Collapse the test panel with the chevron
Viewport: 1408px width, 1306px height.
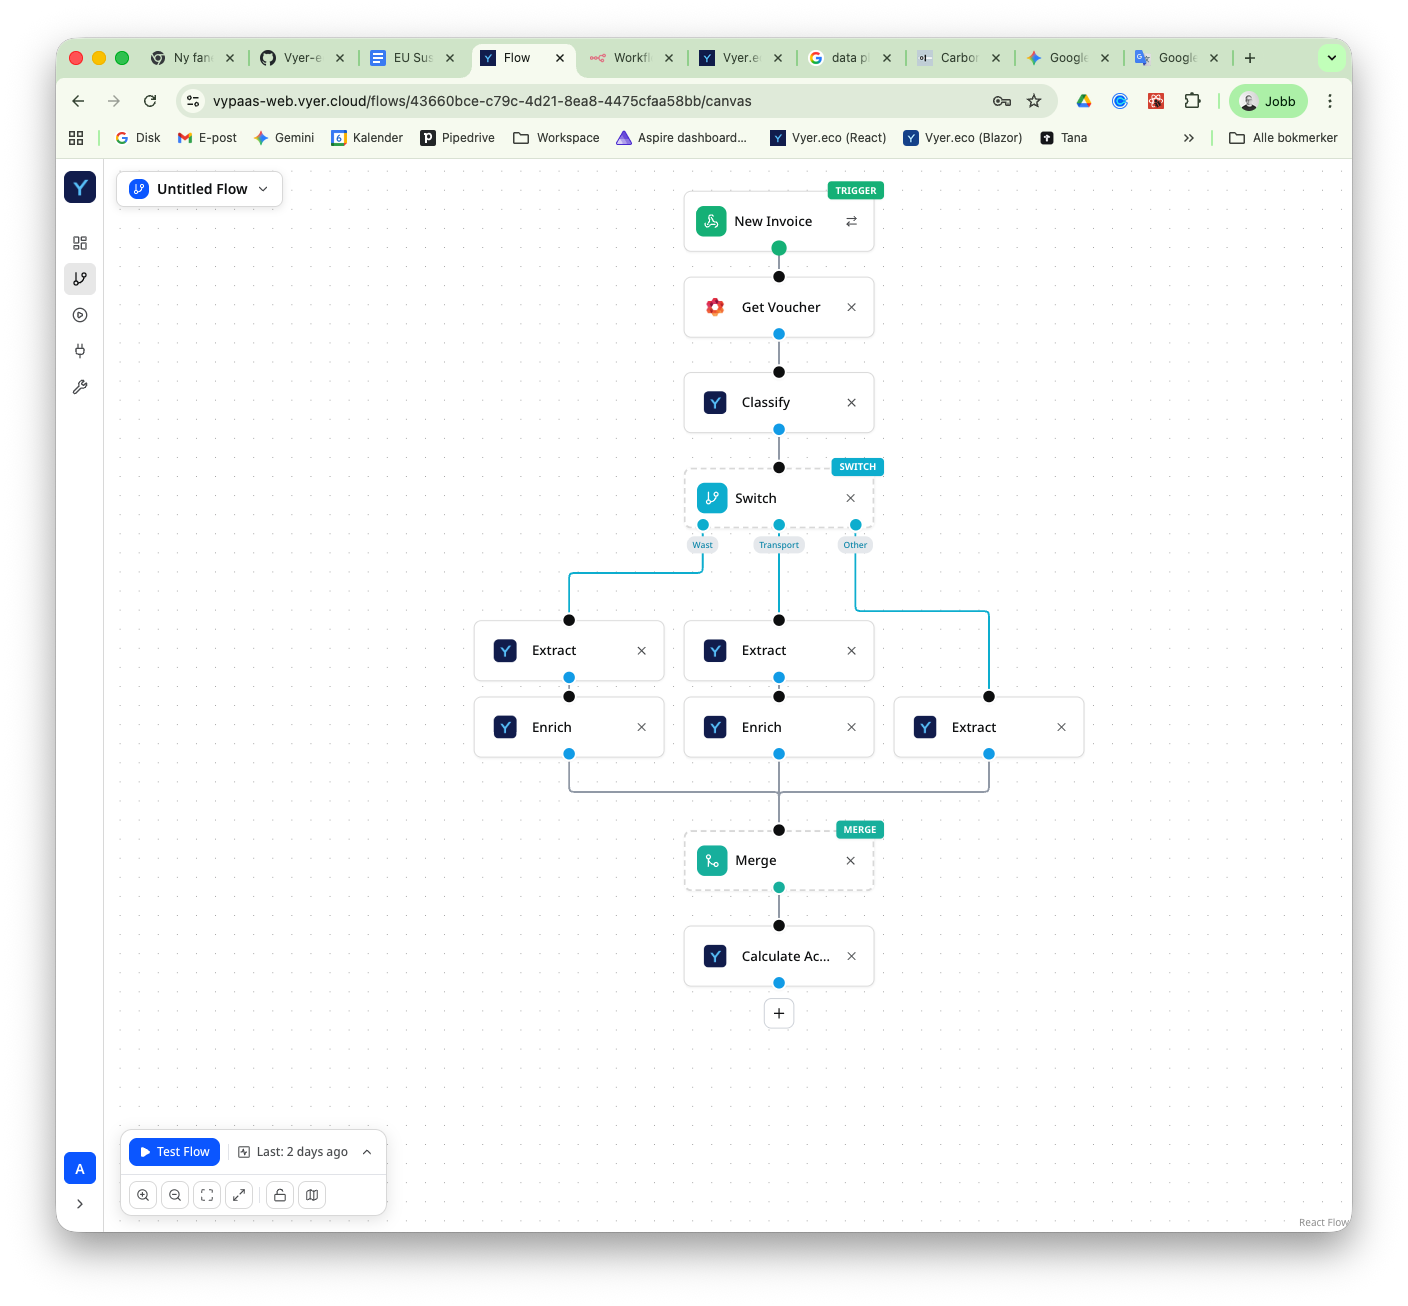367,1152
